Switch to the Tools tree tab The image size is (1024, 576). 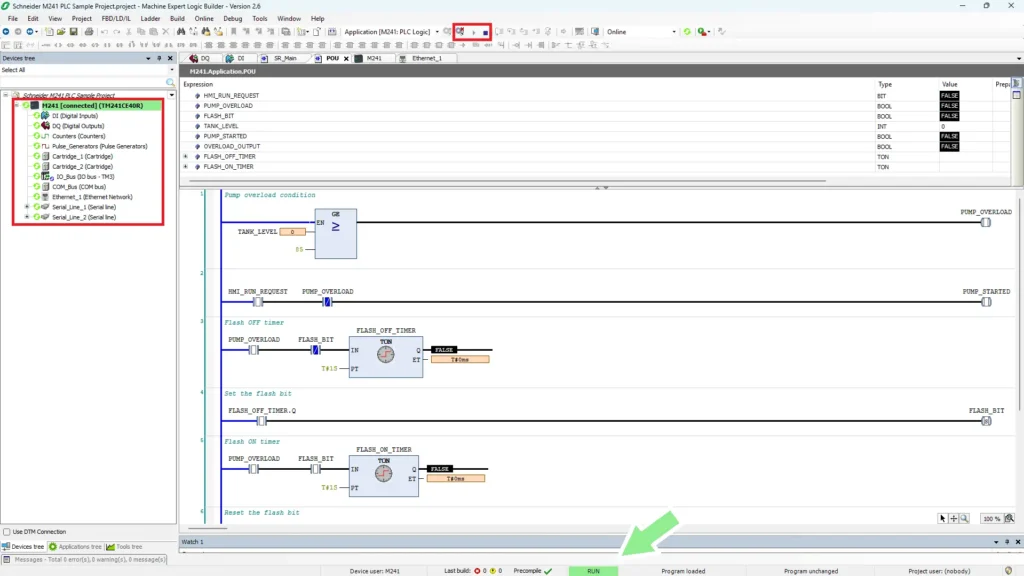124,547
